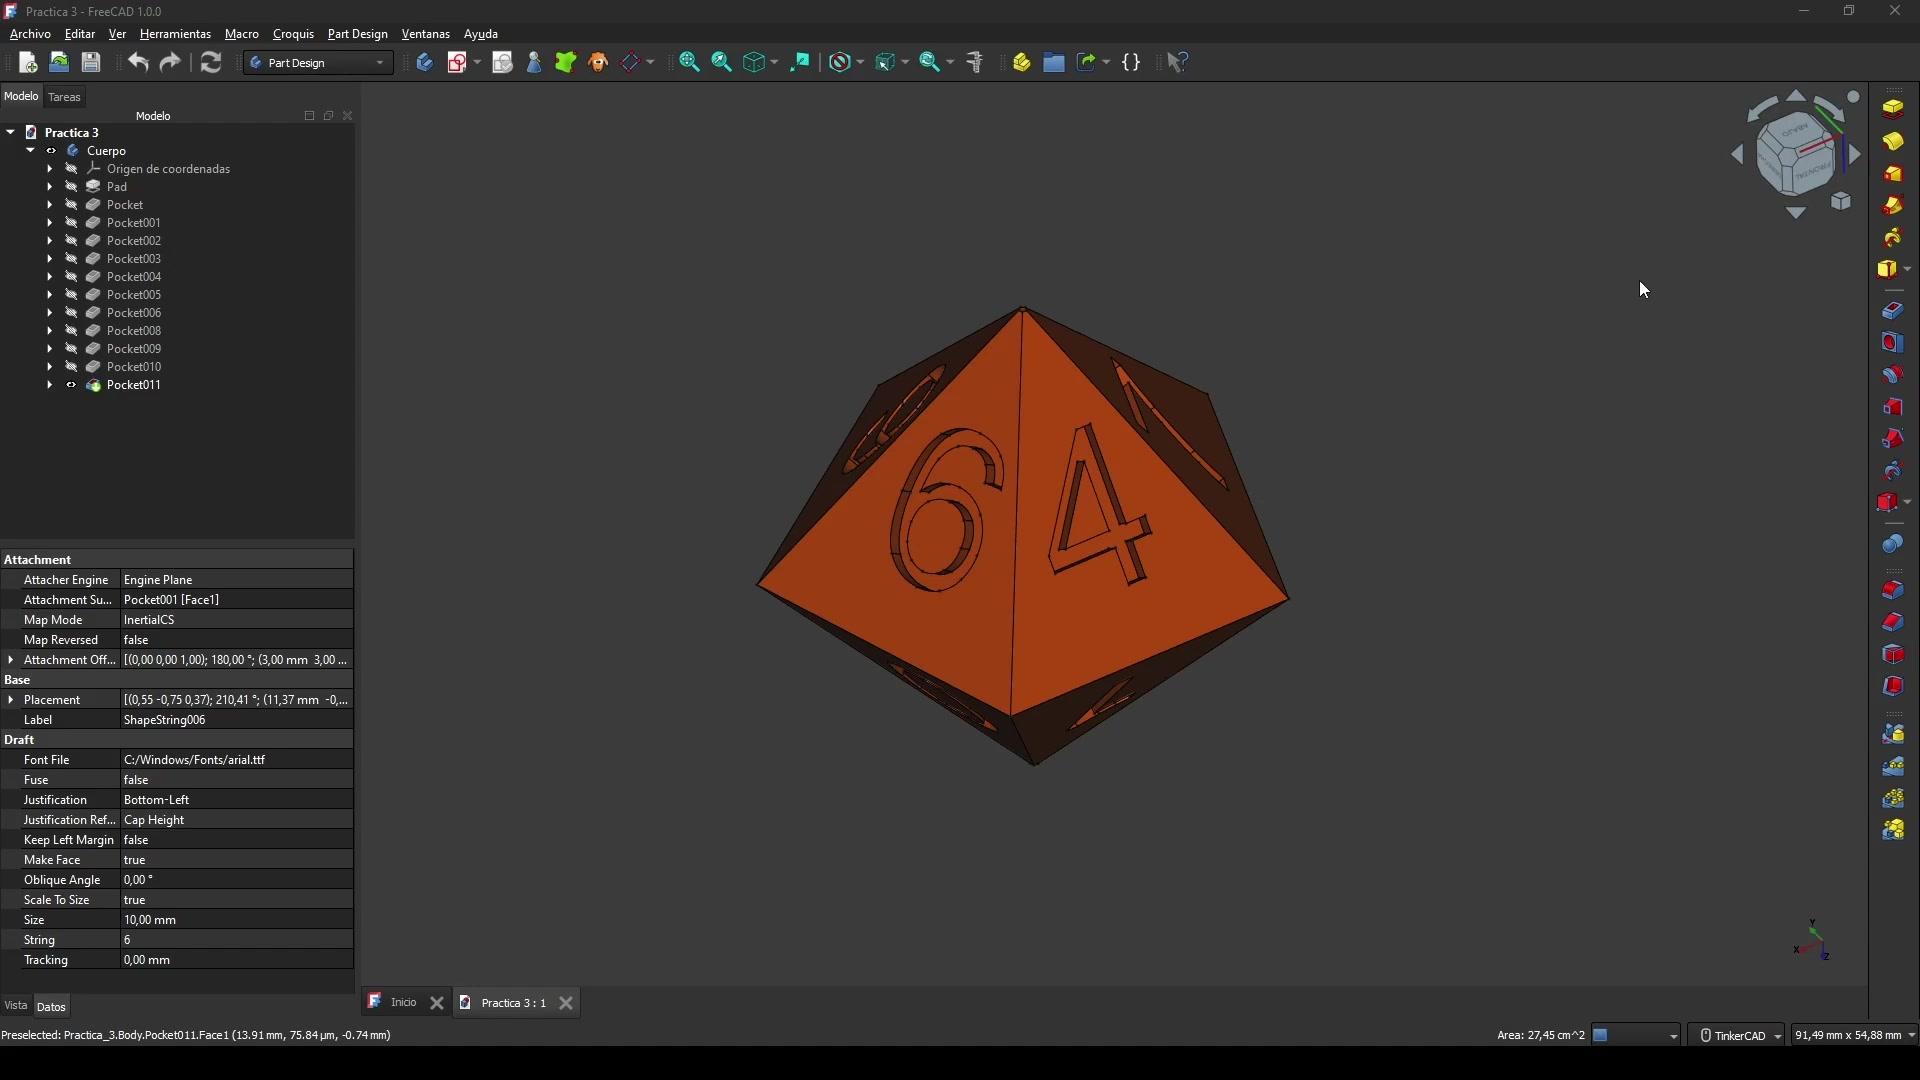This screenshot has height=1080, width=1920.
Task: Click the Pad tool icon in right toolbar
Action: [1894, 108]
